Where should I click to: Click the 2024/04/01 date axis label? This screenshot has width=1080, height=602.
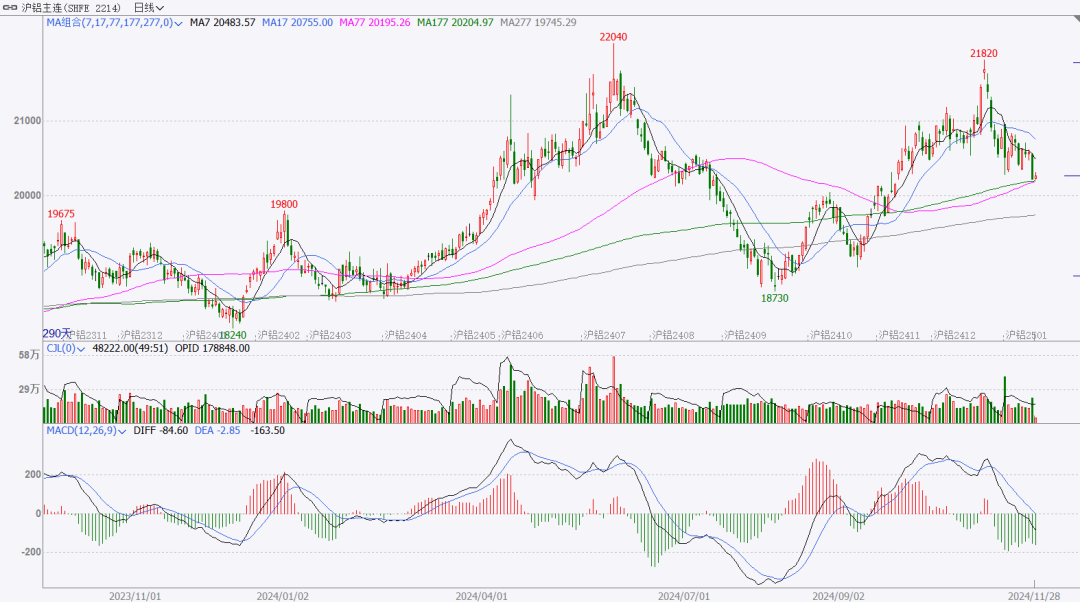click(481, 595)
